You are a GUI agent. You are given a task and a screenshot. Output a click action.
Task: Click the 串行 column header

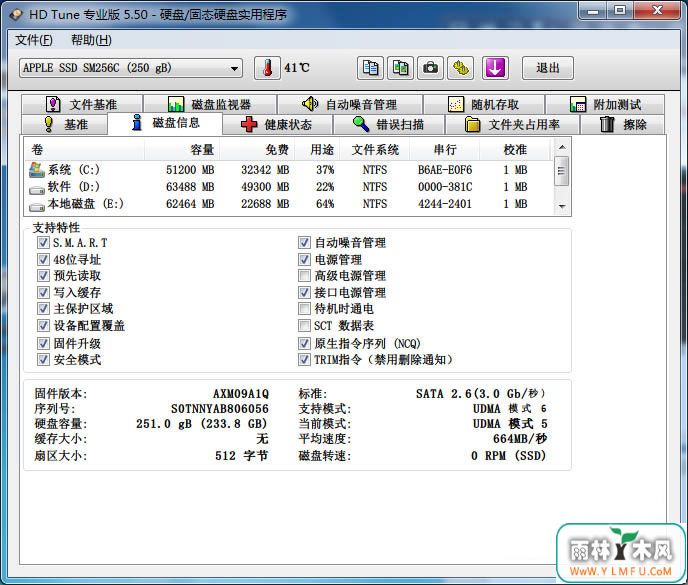click(x=445, y=150)
